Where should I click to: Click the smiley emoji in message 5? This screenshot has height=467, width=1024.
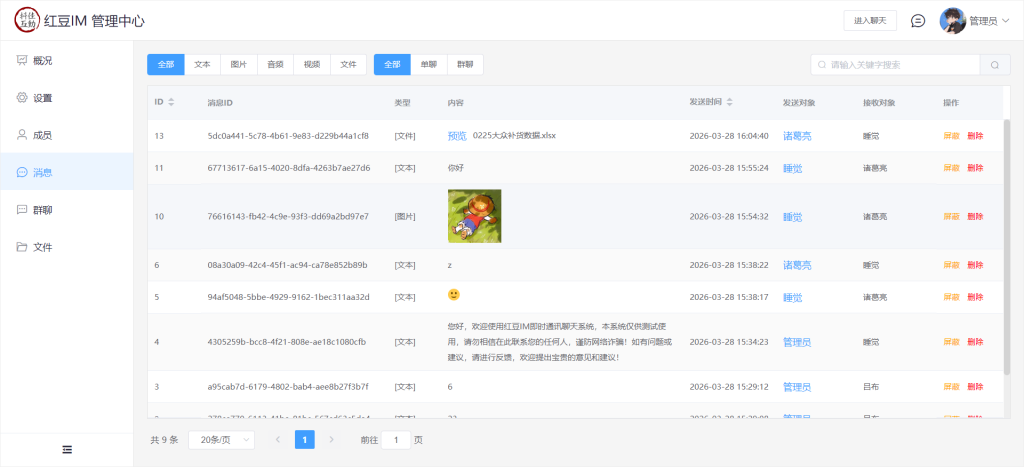point(454,295)
